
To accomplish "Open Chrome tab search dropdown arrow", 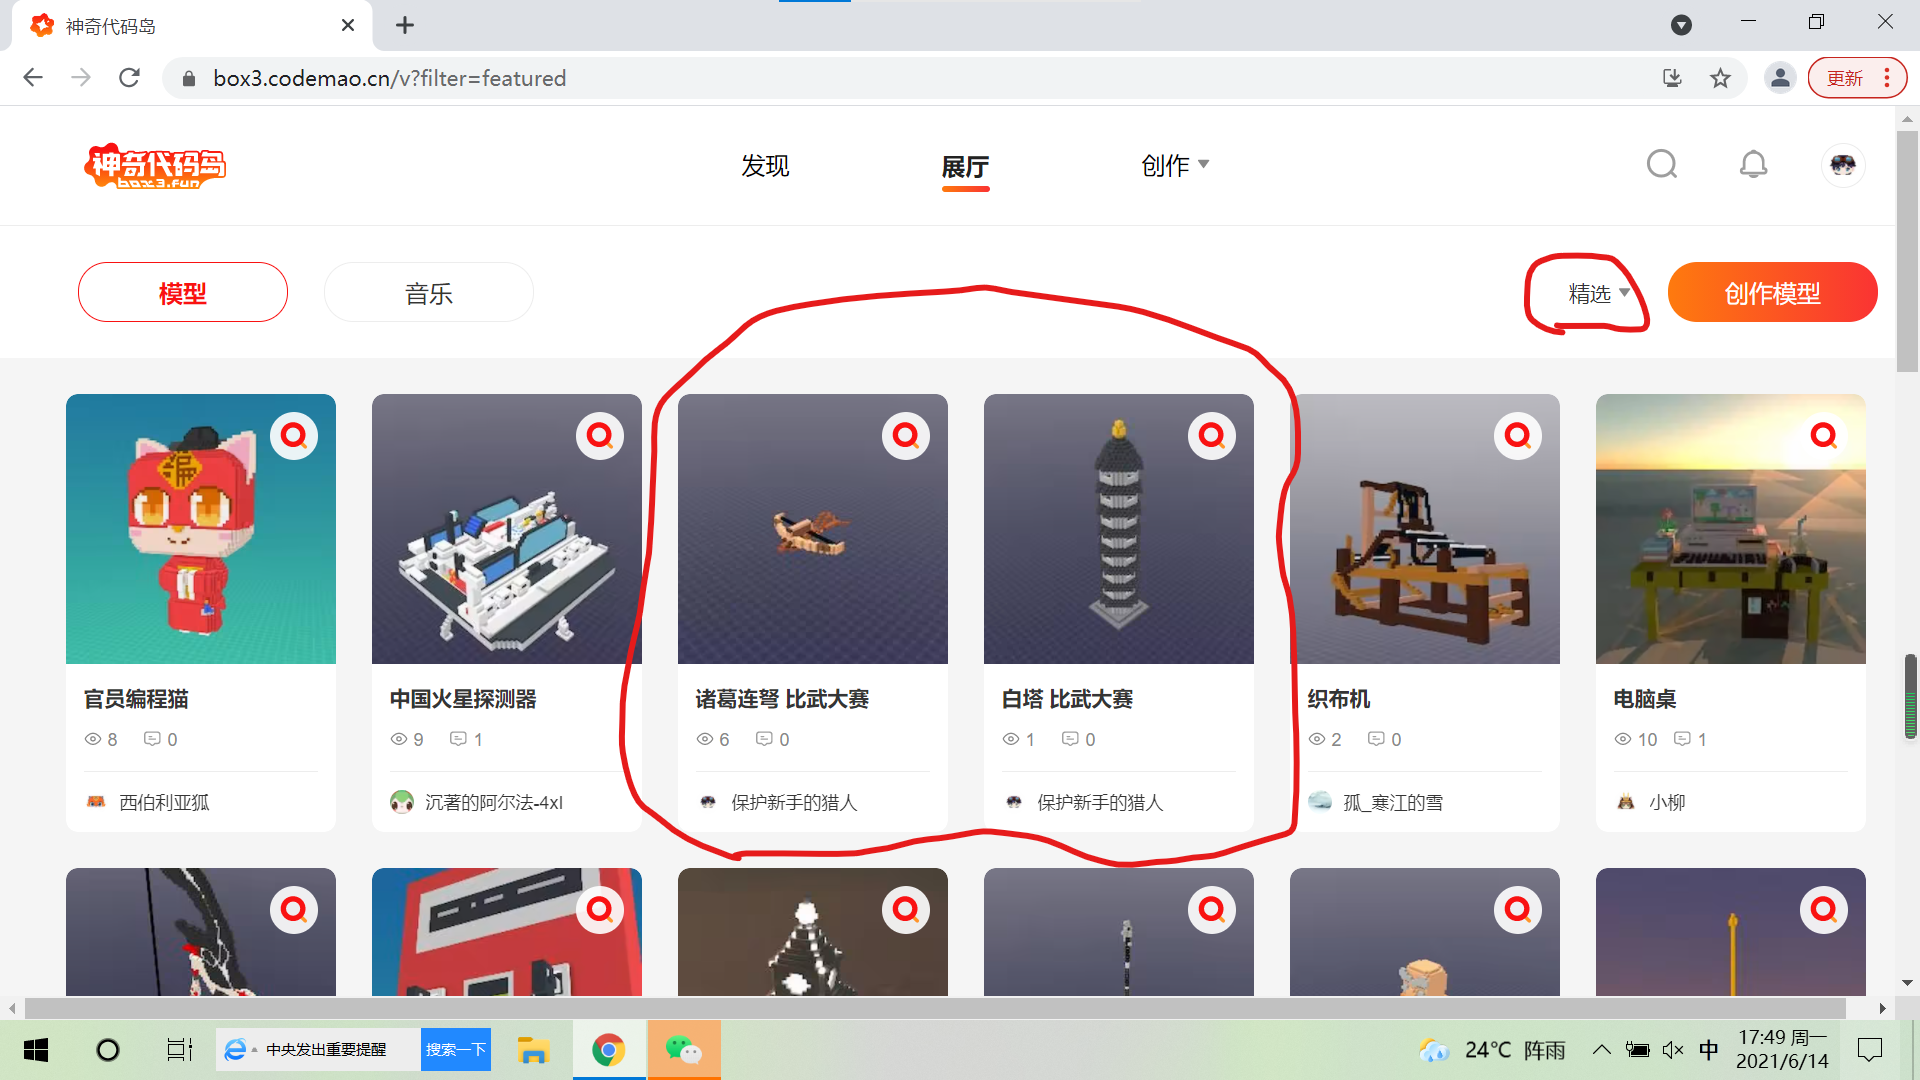I will (x=1682, y=25).
